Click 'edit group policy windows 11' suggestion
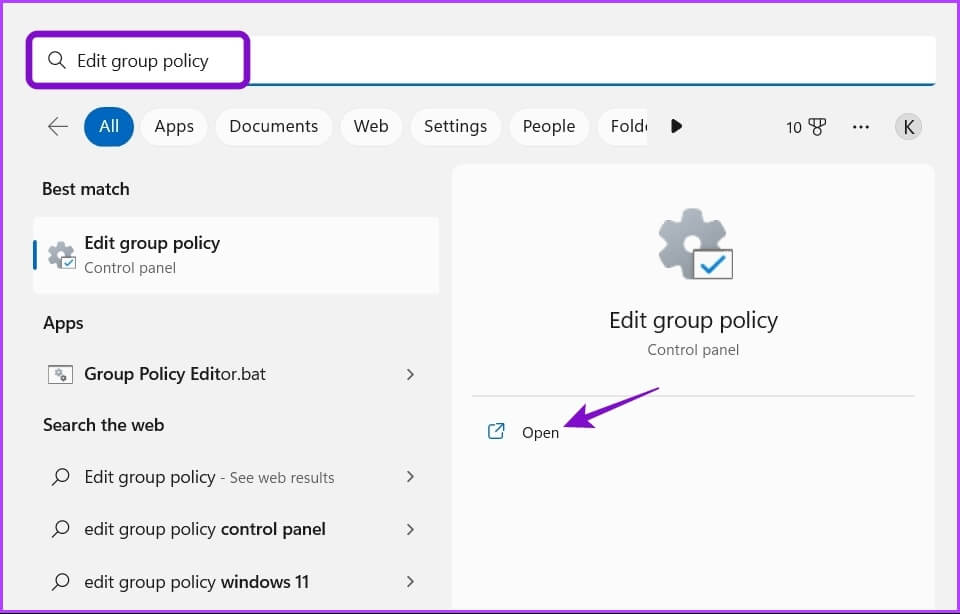This screenshot has height=614, width=960. tap(236, 582)
